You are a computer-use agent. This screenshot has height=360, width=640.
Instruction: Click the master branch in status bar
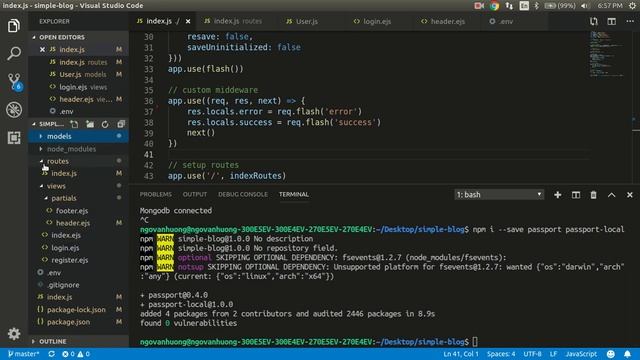point(24,354)
